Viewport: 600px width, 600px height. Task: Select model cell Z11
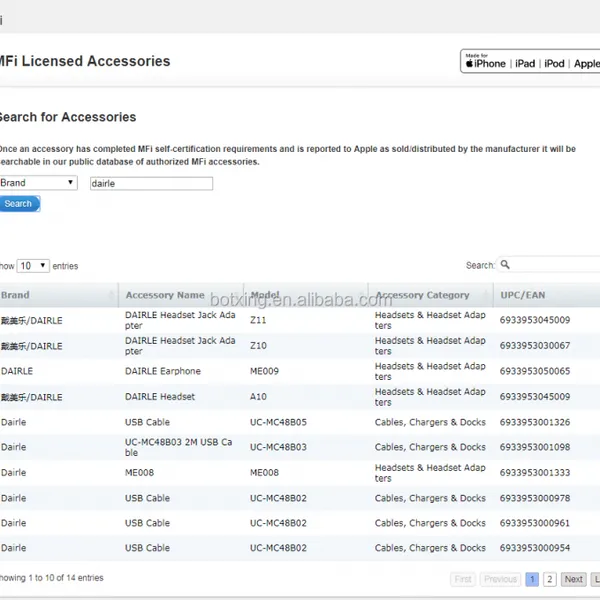point(258,320)
